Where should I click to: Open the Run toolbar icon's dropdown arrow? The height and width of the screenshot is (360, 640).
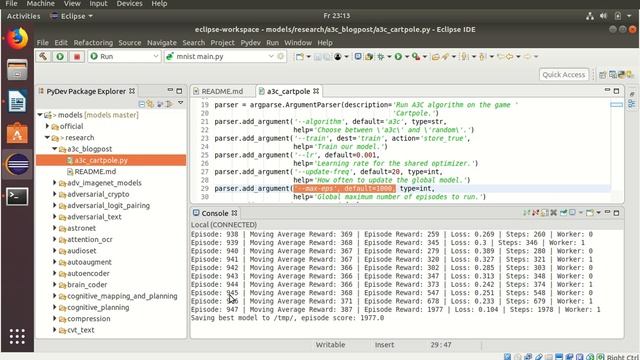407,57
